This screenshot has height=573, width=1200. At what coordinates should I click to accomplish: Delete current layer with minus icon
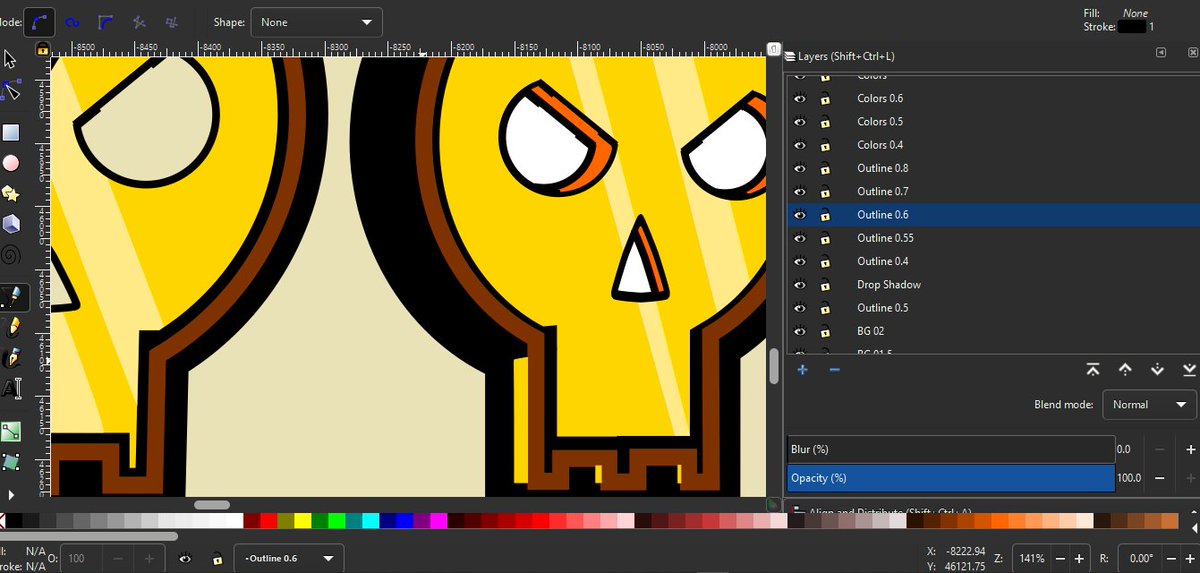coord(835,370)
